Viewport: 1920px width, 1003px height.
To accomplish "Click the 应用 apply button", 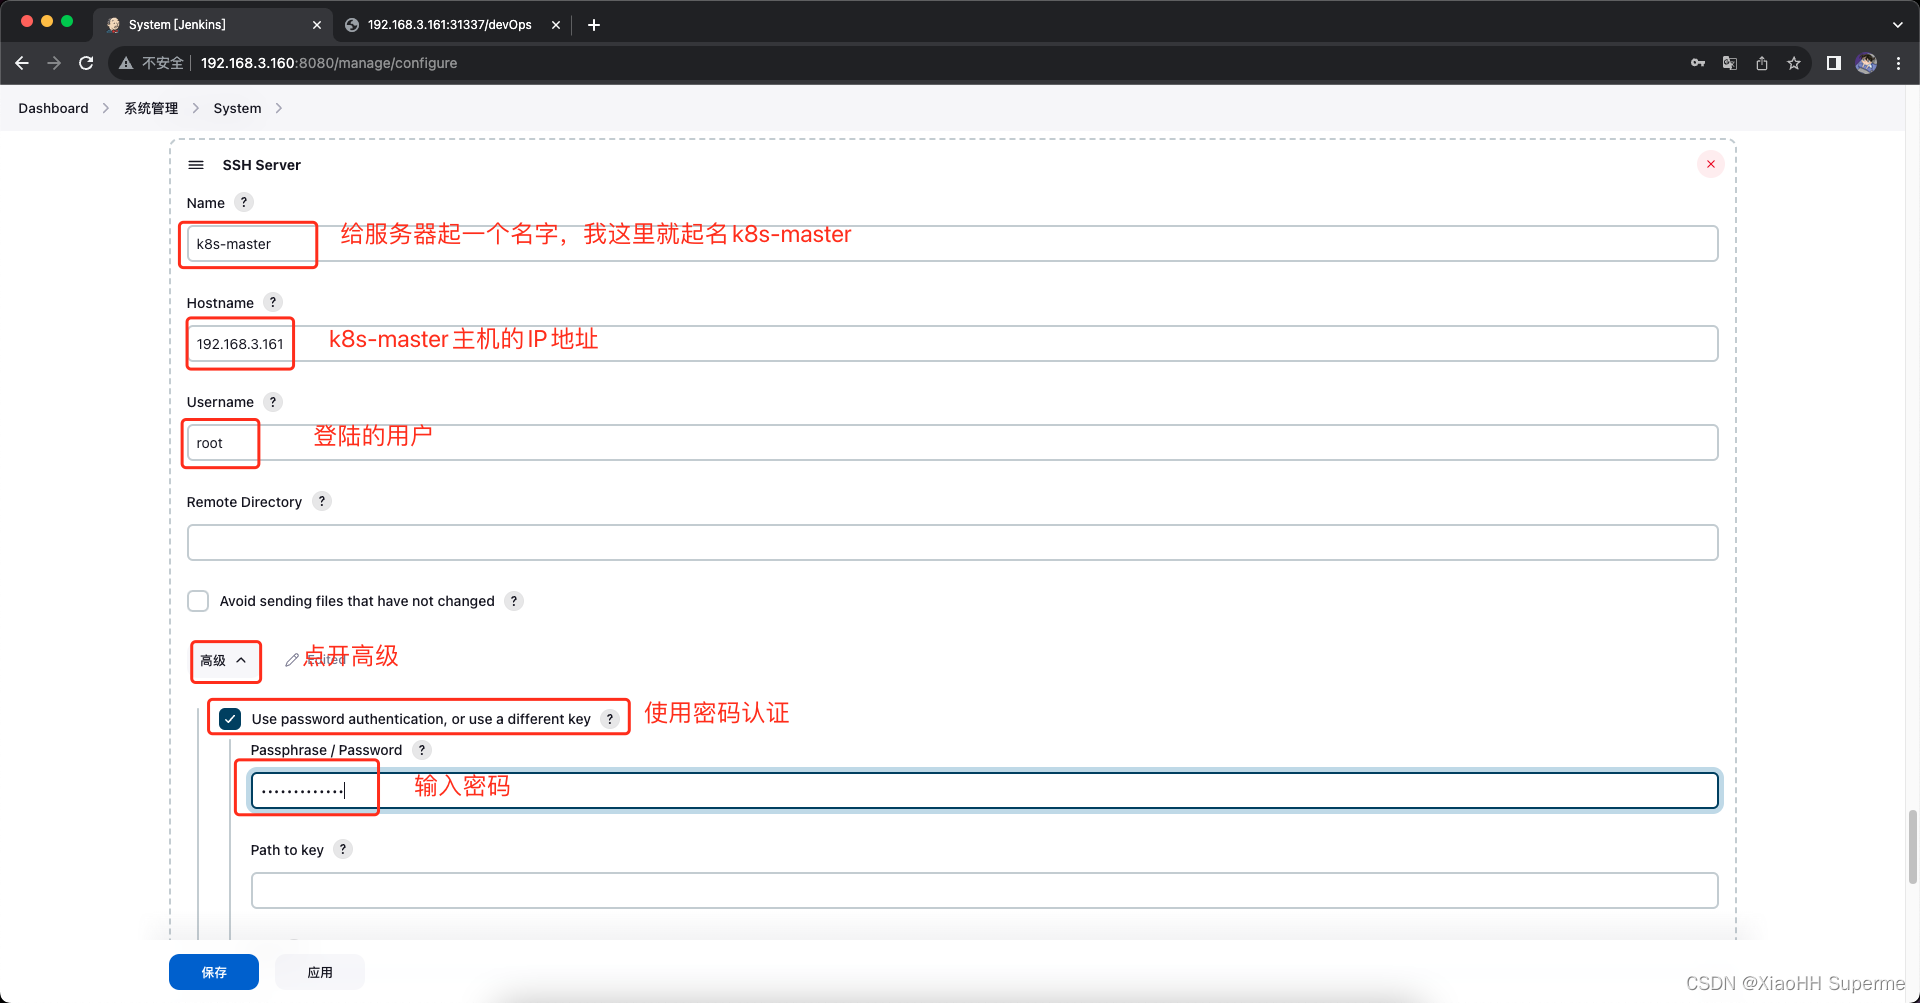I will (x=320, y=972).
